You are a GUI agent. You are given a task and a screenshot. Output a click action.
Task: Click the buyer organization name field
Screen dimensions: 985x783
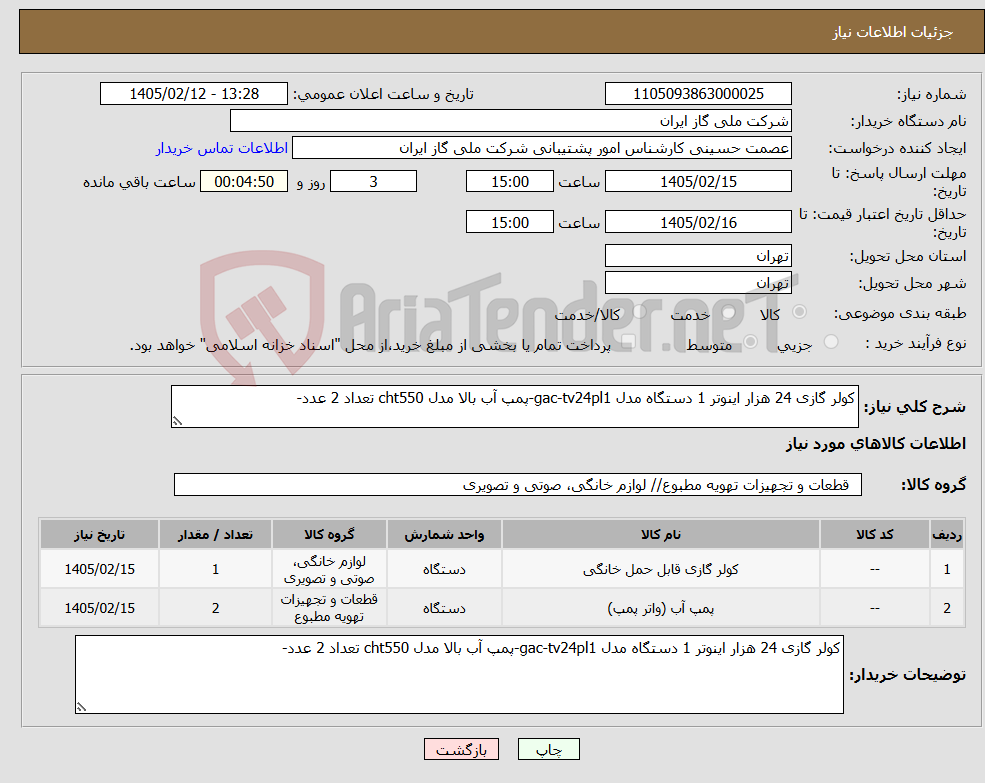pos(511,121)
